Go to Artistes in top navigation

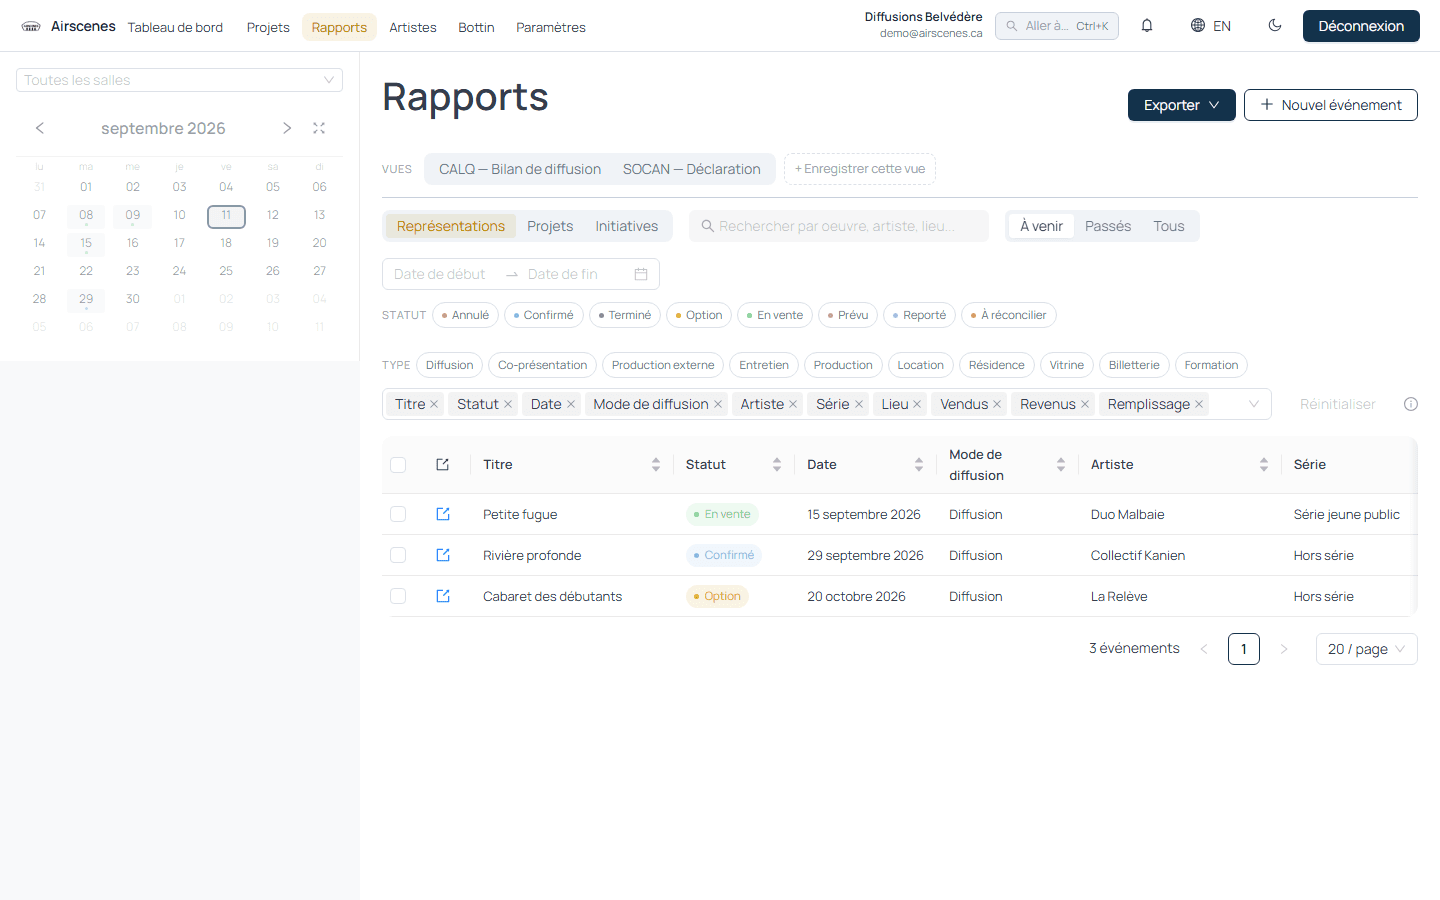[x=413, y=27]
